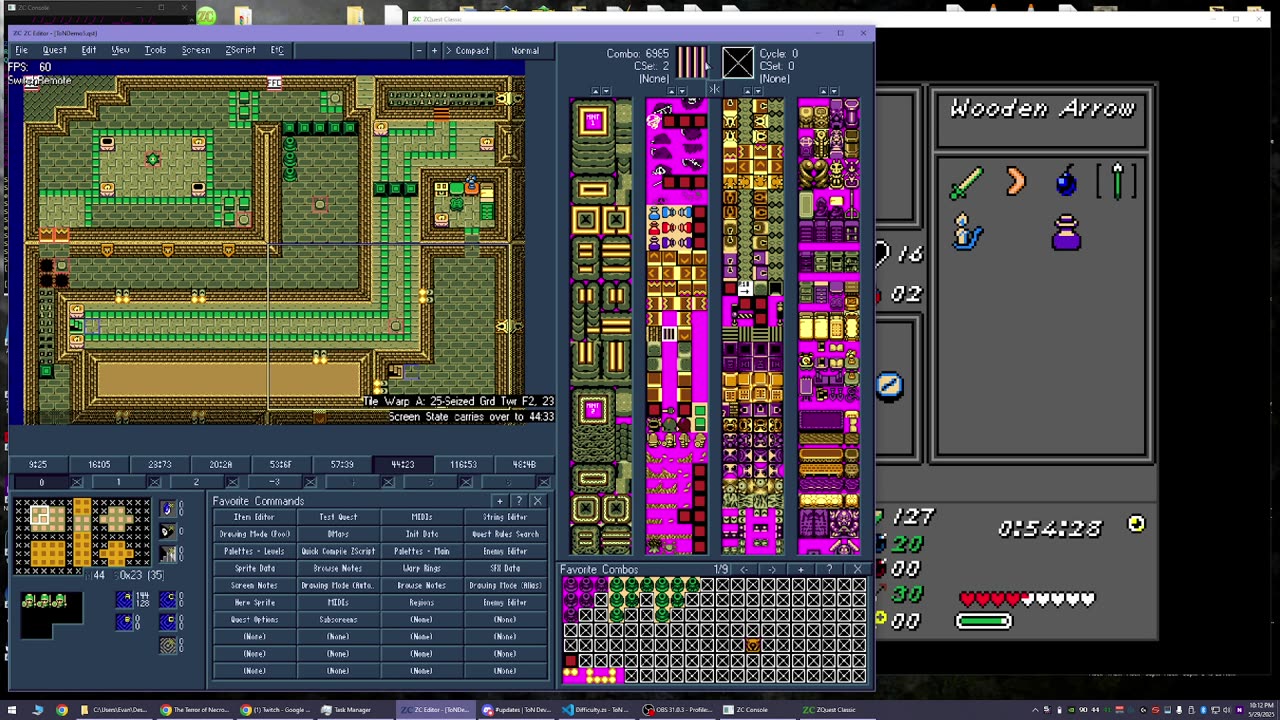This screenshot has width=1280, height=720.
Task: Add entry with Favorite Combos plus
Action: [800, 569]
